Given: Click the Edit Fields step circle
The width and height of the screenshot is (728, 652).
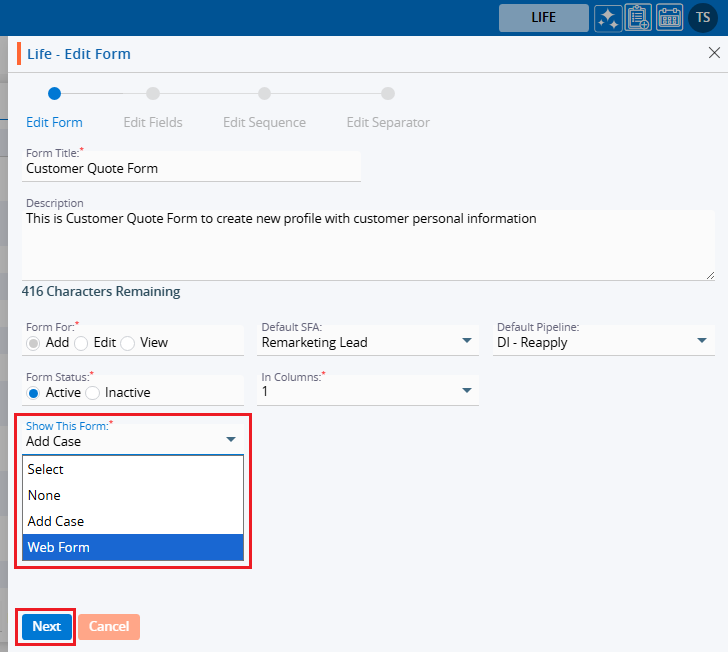Looking at the screenshot, I should pos(153,94).
